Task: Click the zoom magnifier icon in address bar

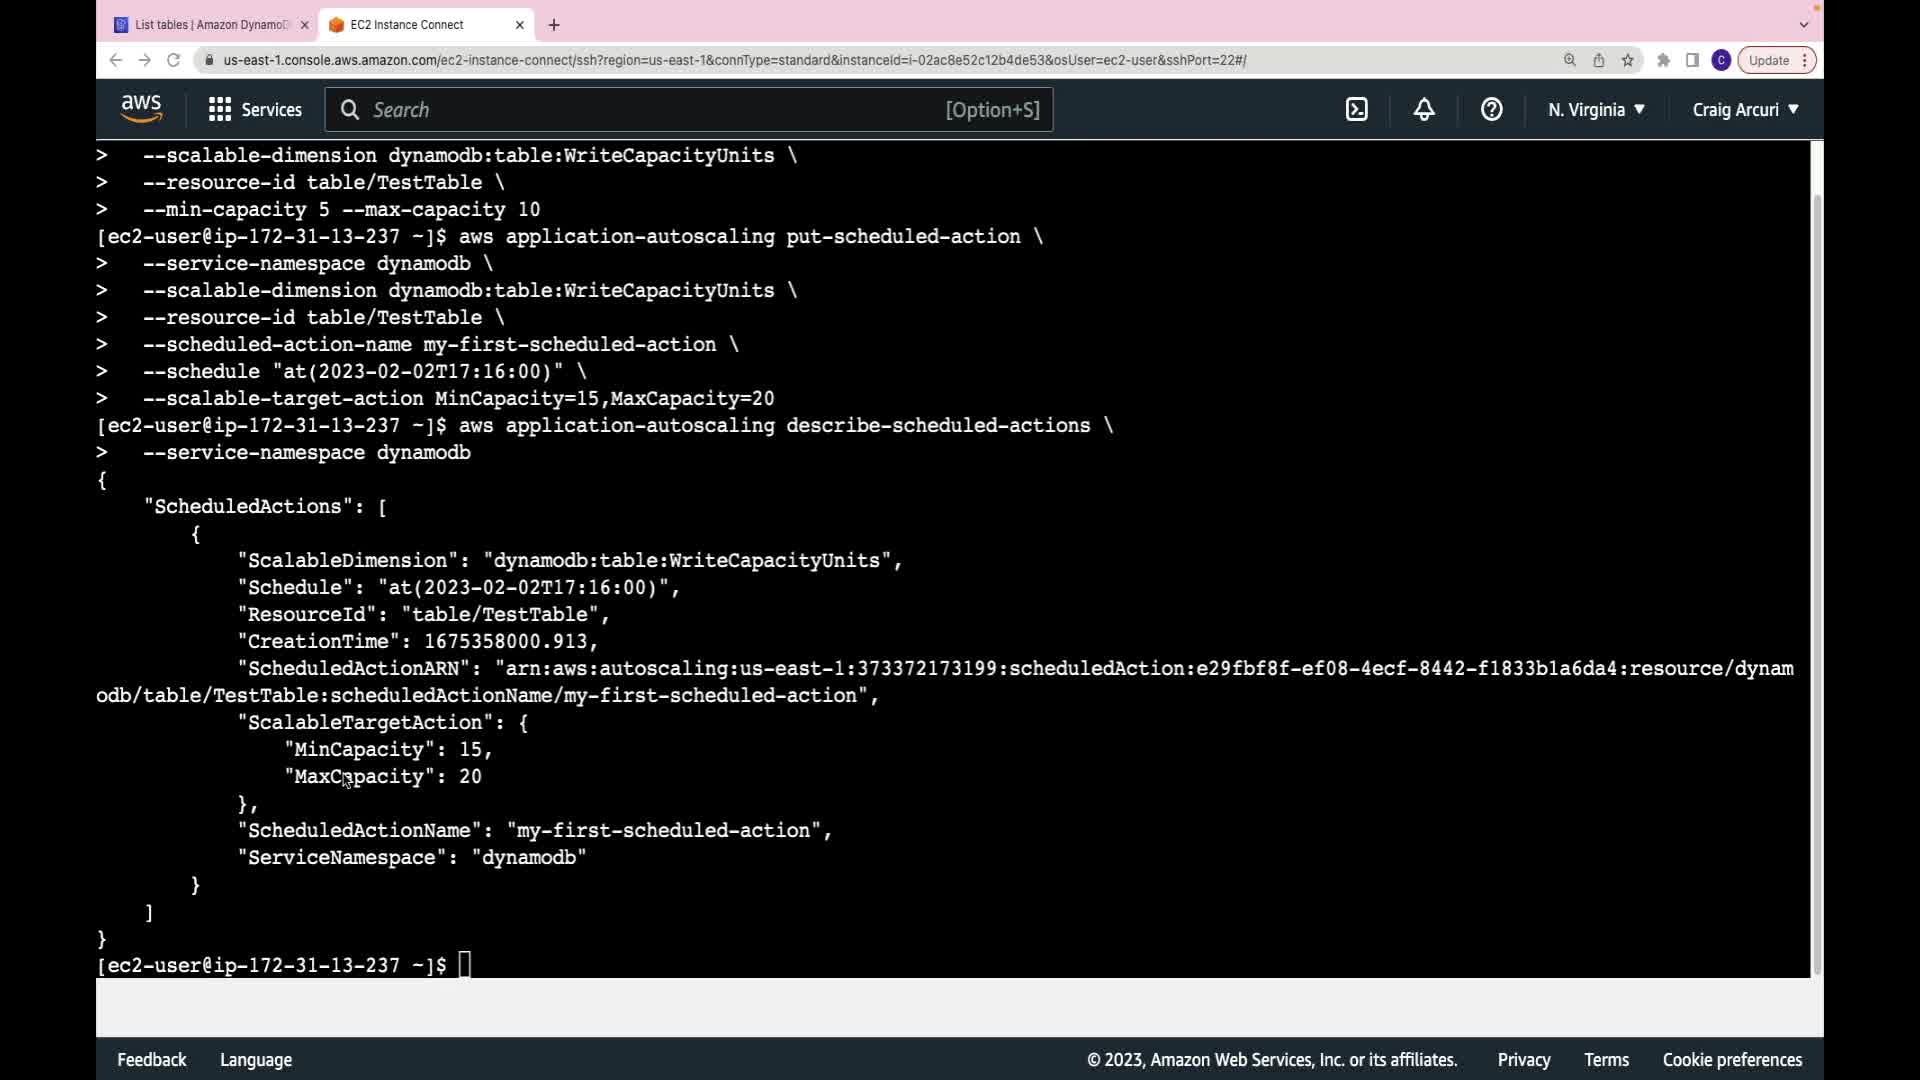Action: click(1570, 60)
